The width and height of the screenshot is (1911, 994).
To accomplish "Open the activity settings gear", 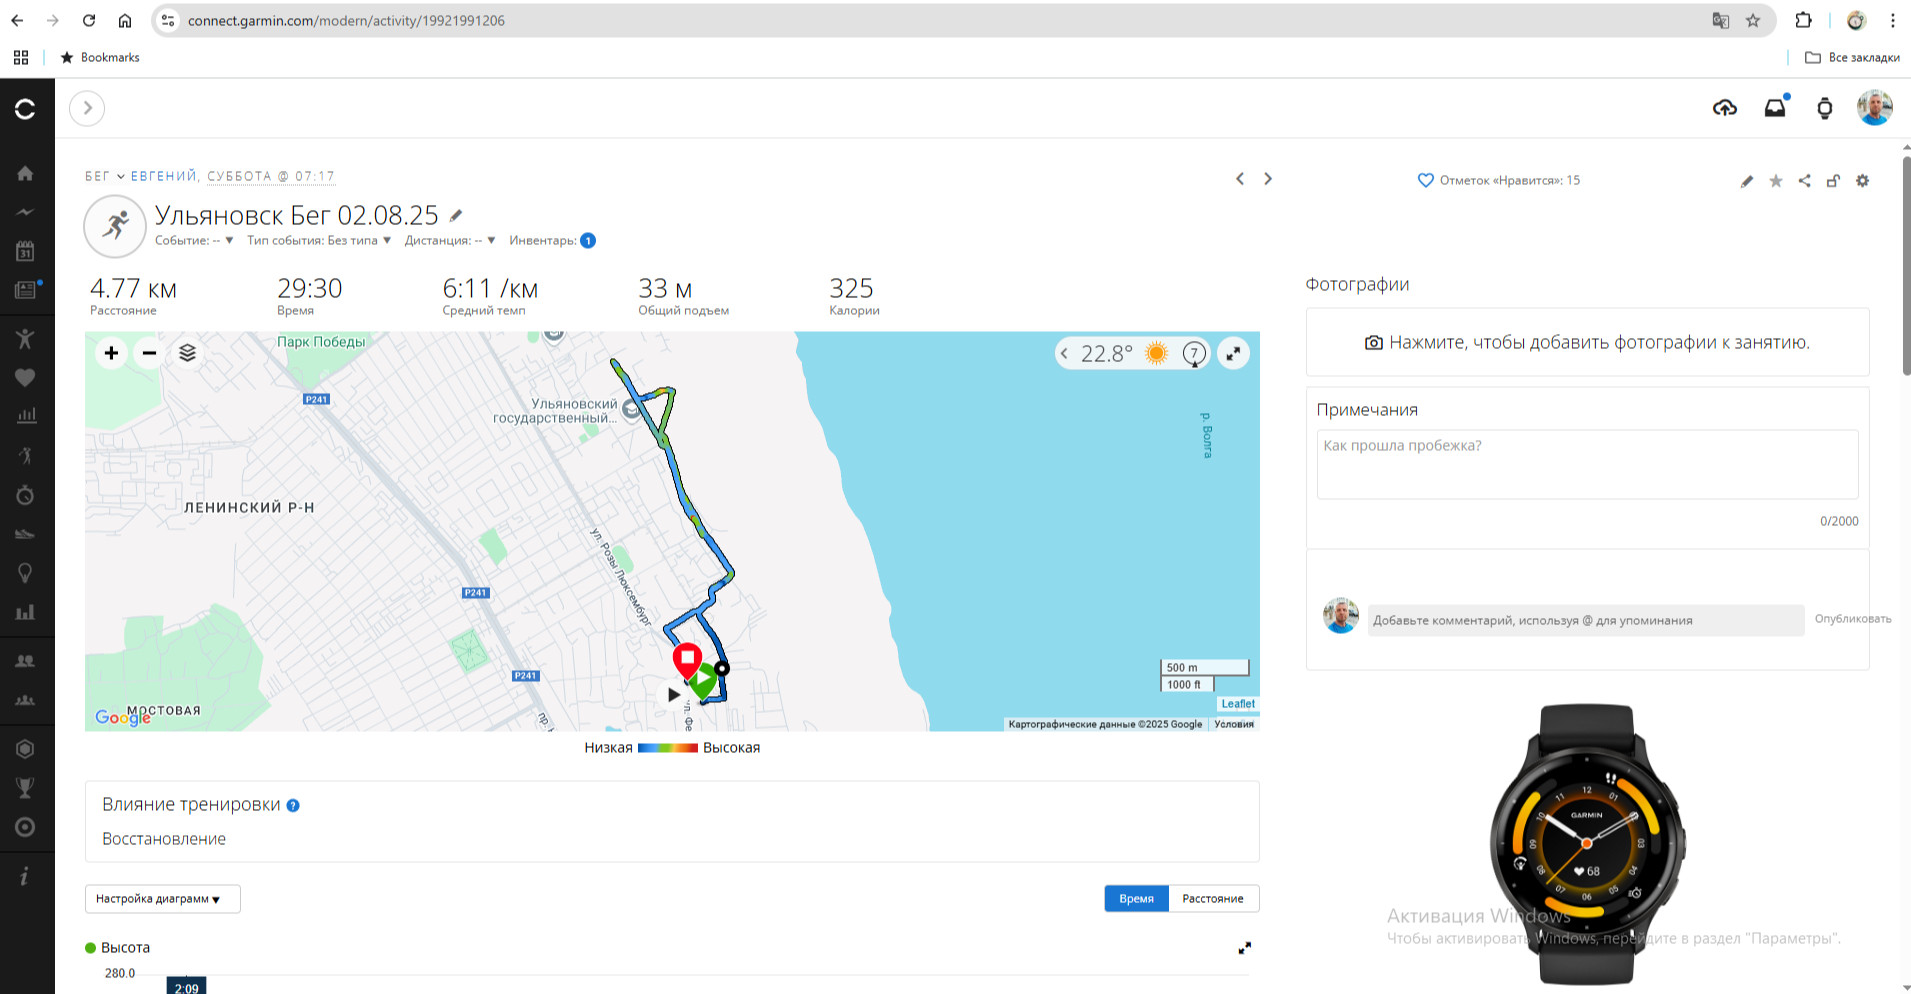I will 1862,181.
